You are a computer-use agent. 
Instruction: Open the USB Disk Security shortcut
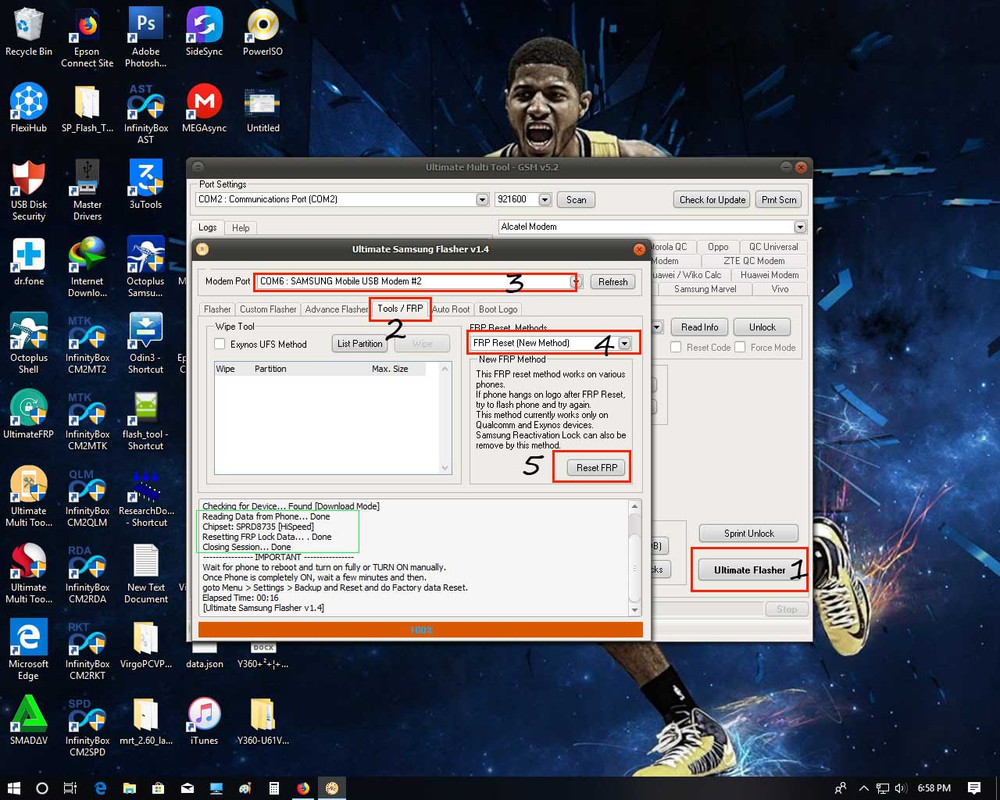tap(29, 190)
